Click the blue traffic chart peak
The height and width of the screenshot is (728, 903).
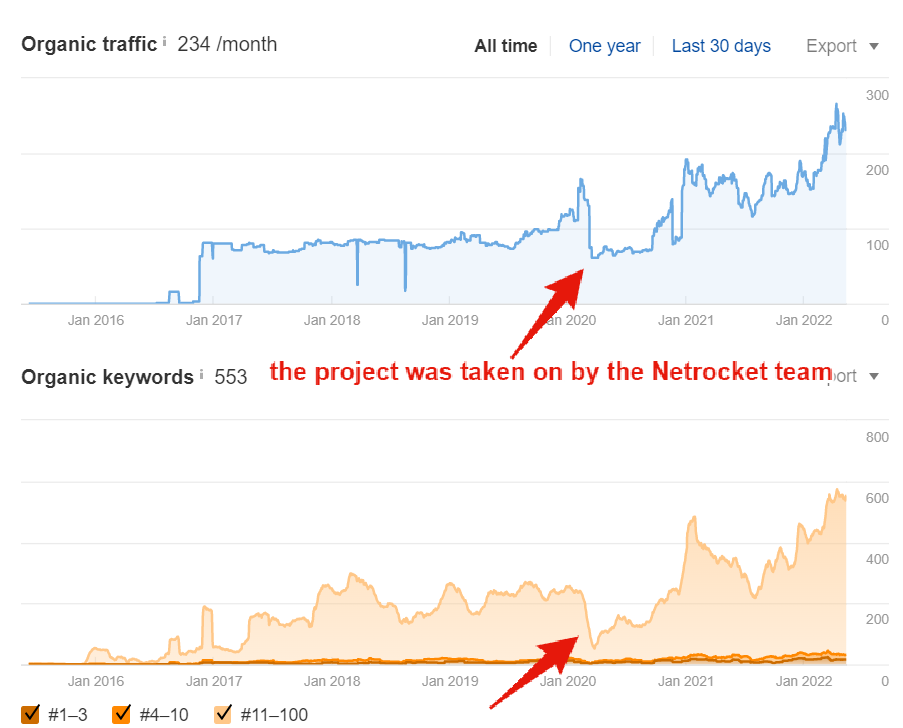[836, 105]
